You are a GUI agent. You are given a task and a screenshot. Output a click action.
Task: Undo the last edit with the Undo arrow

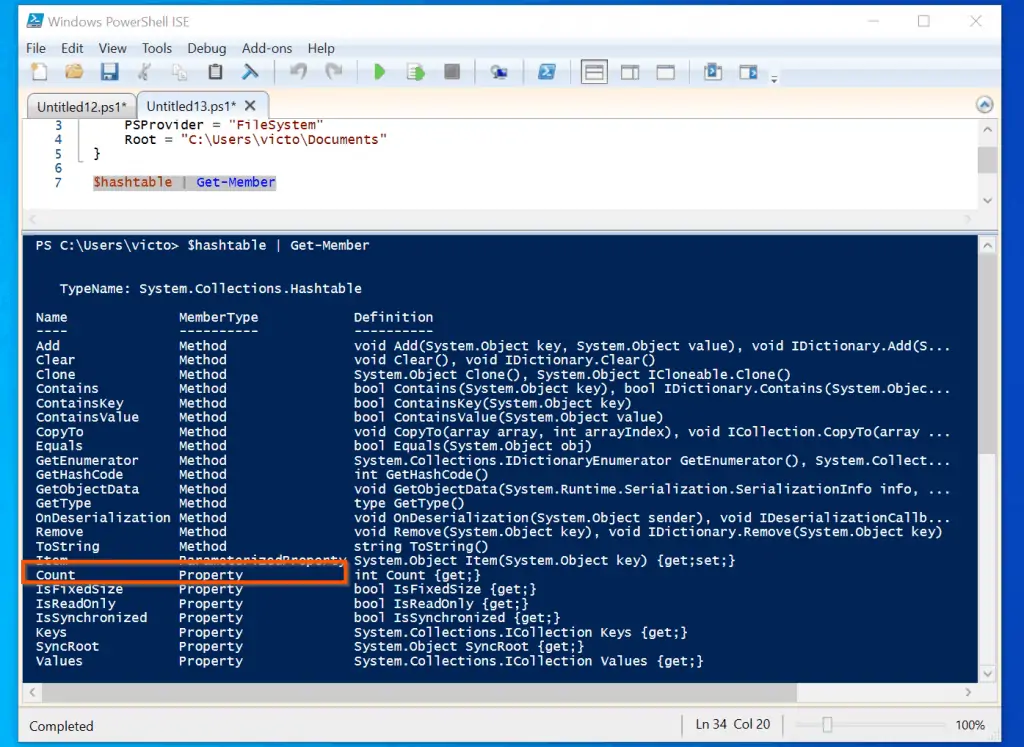[297, 71]
